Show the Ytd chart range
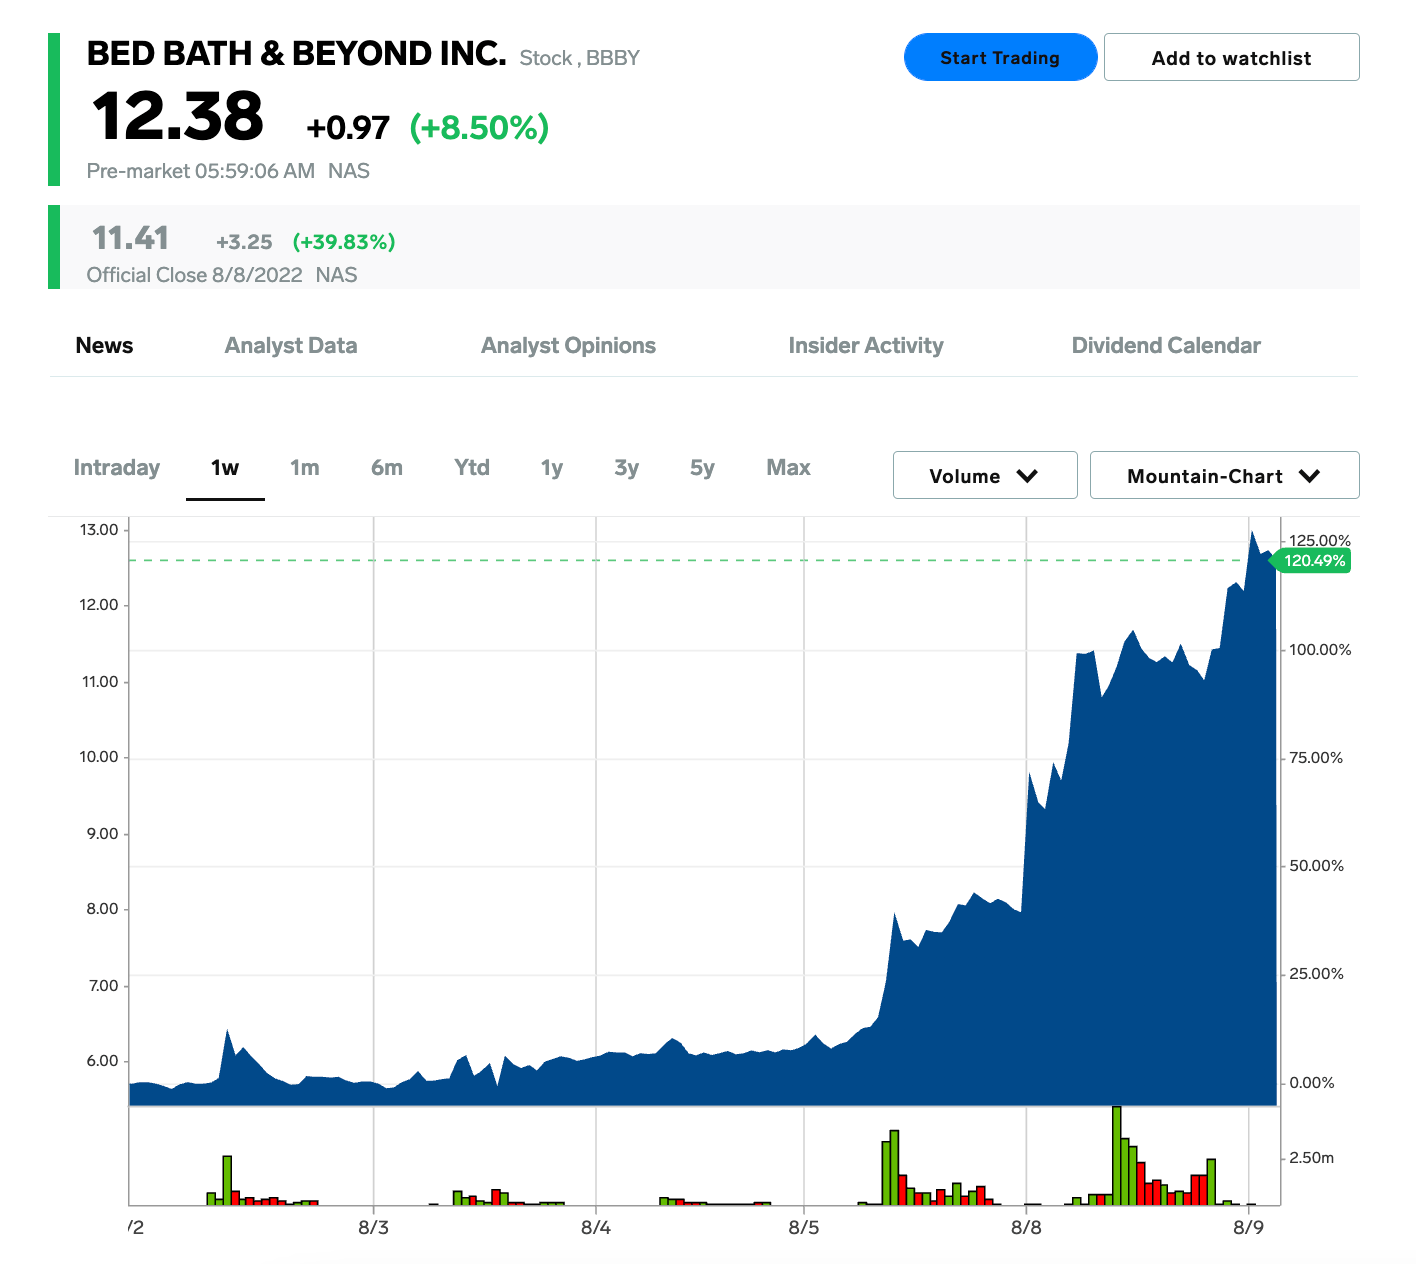The width and height of the screenshot is (1416, 1264). click(x=472, y=468)
